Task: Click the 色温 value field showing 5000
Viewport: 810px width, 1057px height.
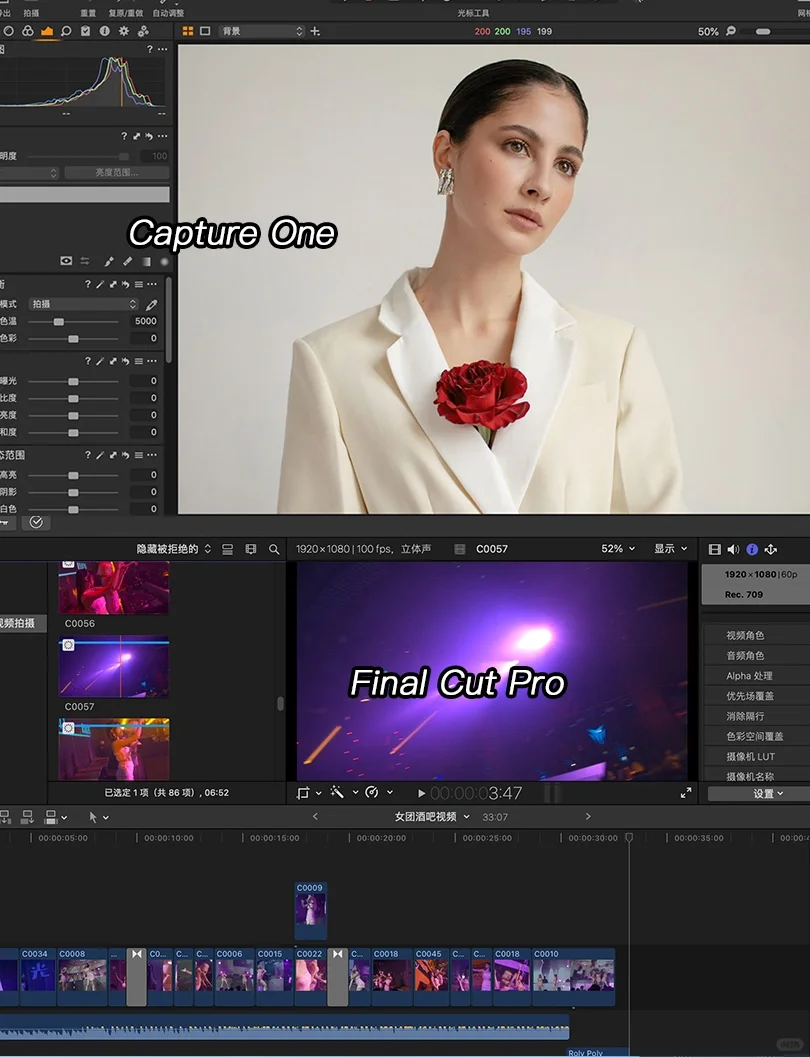Action: [145, 322]
